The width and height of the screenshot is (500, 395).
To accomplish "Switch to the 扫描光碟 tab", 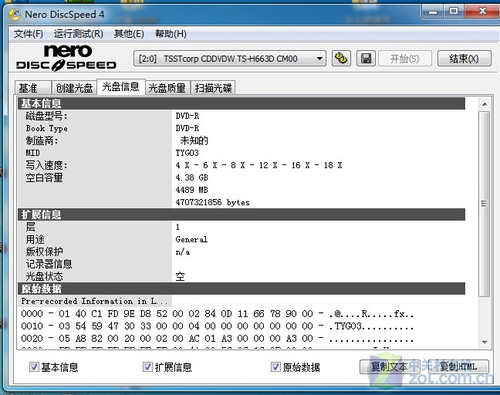I will pyautogui.click(x=213, y=88).
